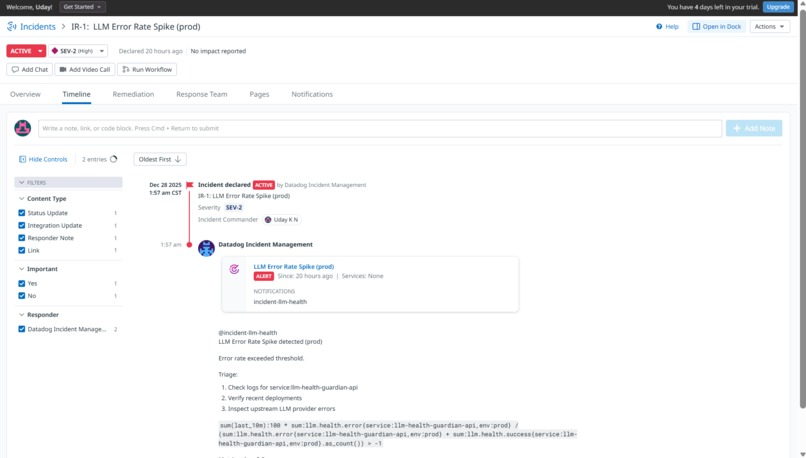Viewport: 806px width, 458px height.
Task: Click the '@incident-llm-health' mention
Action: point(248,333)
